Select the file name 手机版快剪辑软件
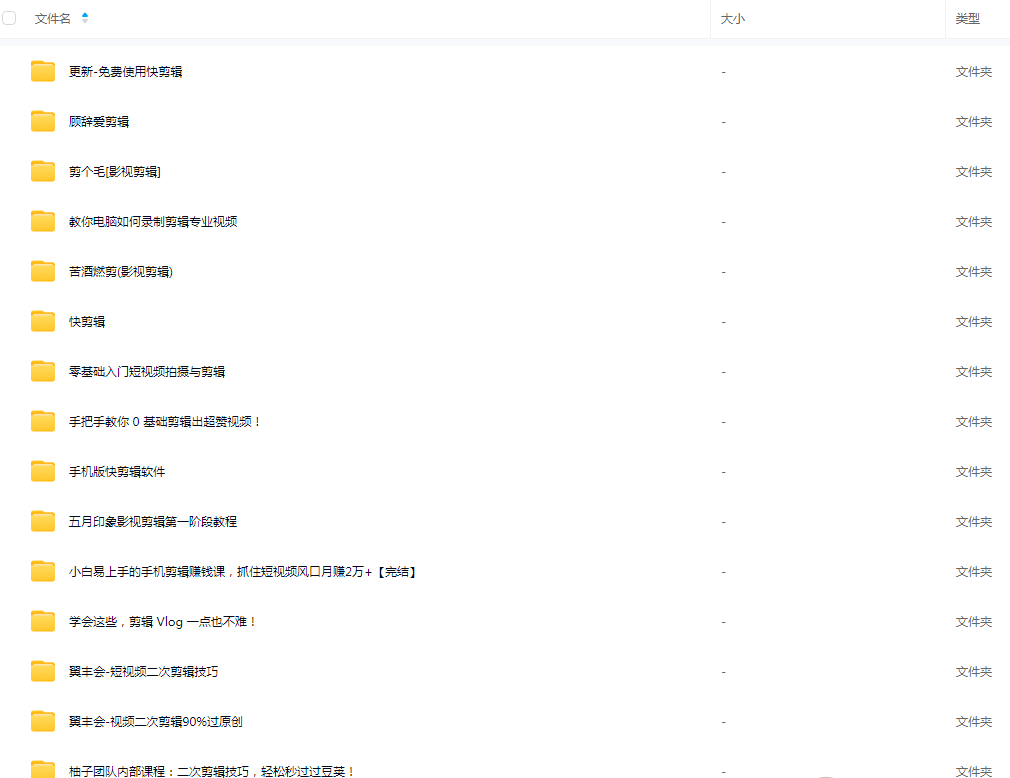The height and width of the screenshot is (778, 1010). click(x=117, y=471)
